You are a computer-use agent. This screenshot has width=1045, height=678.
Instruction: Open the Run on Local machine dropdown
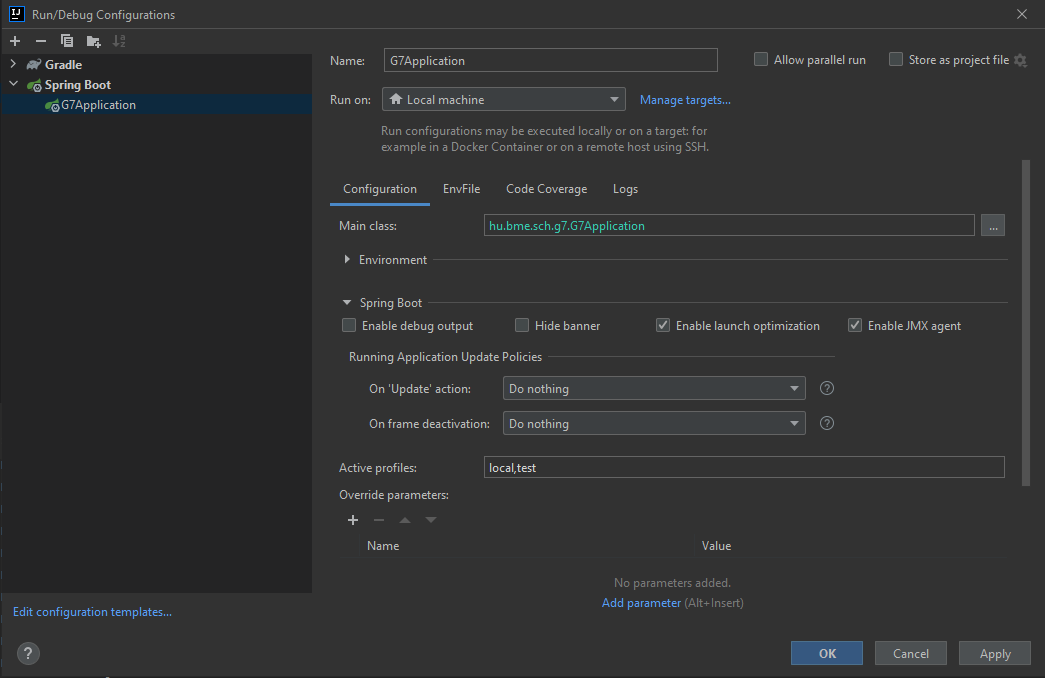pos(504,99)
